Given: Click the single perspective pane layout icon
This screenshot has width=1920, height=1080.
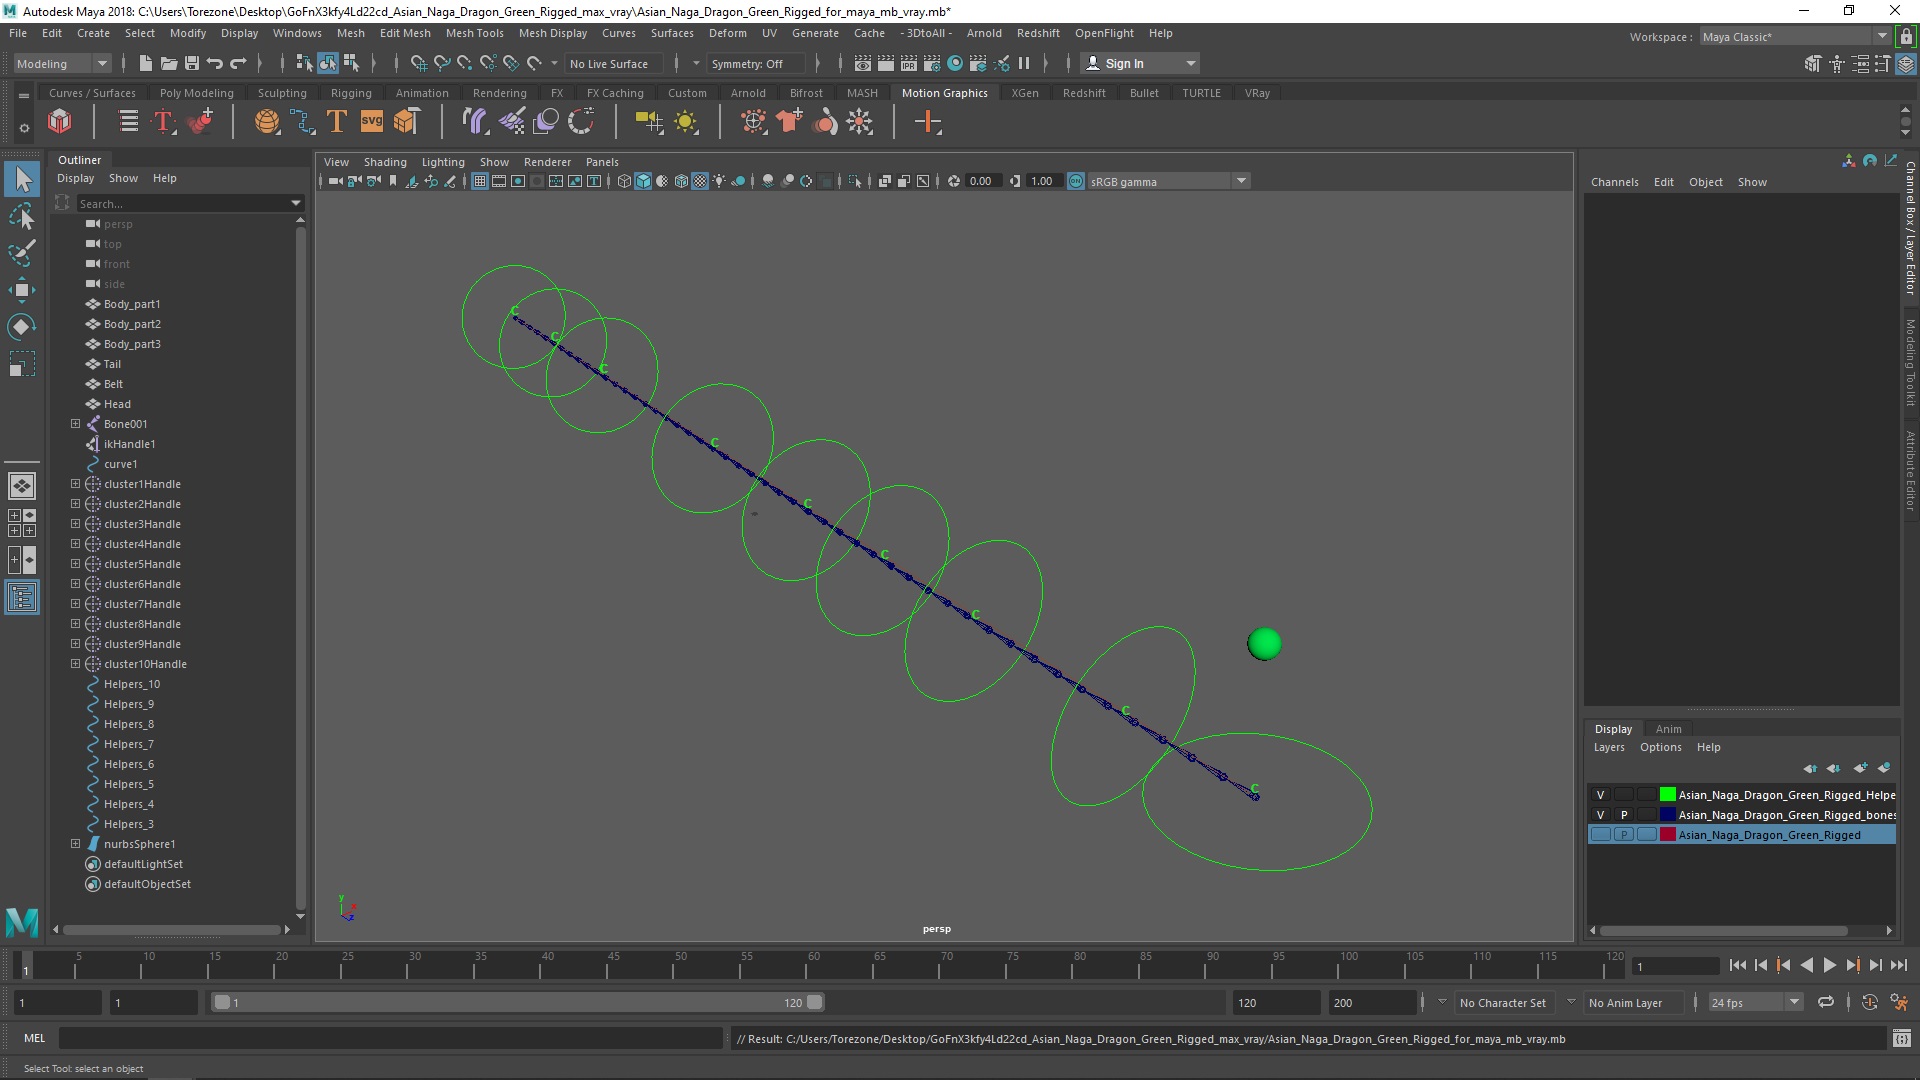Looking at the screenshot, I should 22,486.
